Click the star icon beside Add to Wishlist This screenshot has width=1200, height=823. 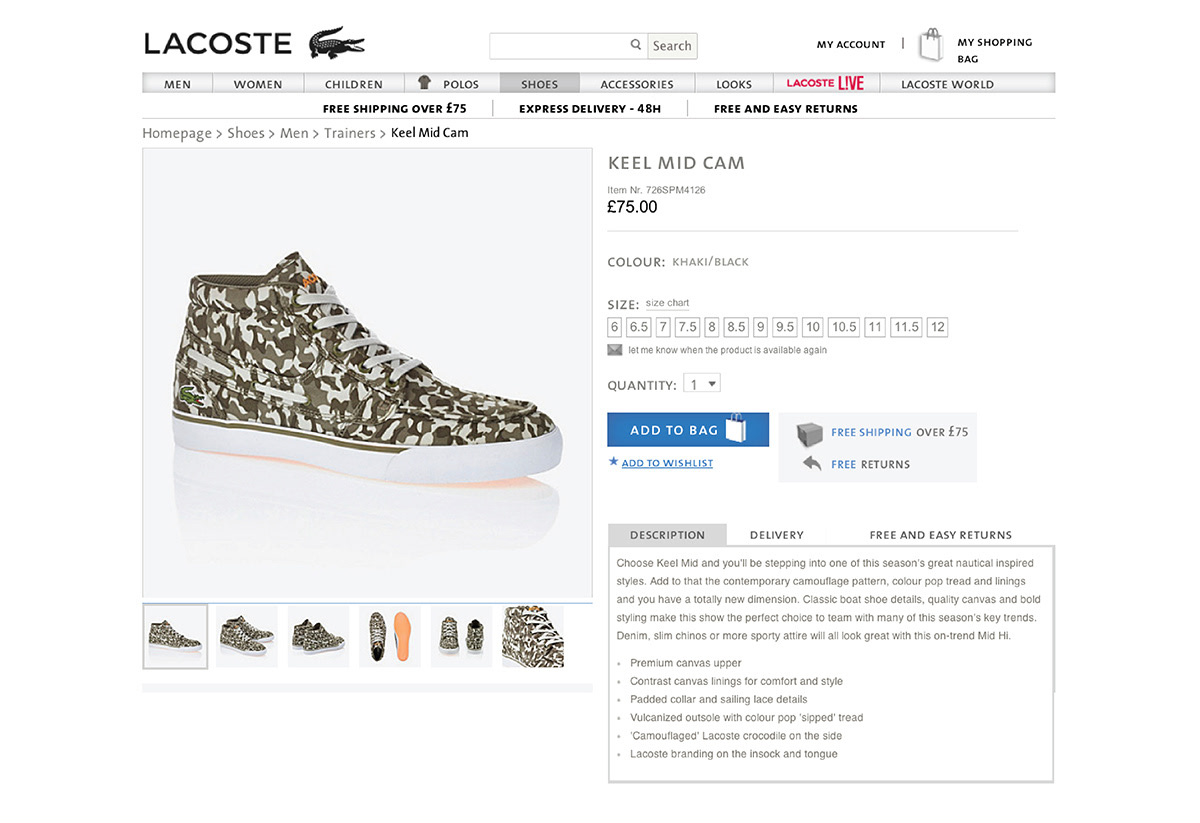pos(614,462)
